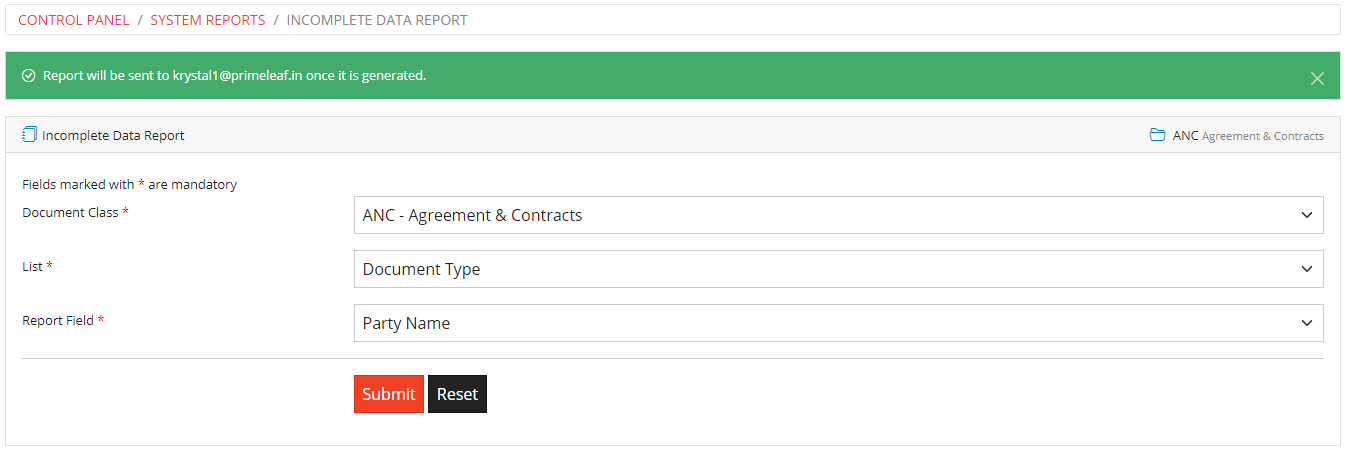Open the Document Class dropdown

[x=838, y=215]
